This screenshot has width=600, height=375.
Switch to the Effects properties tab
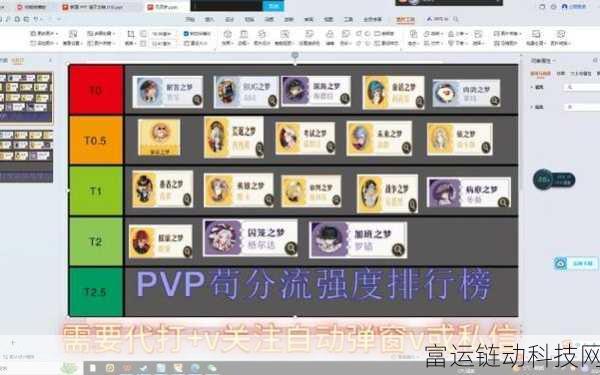(561, 73)
